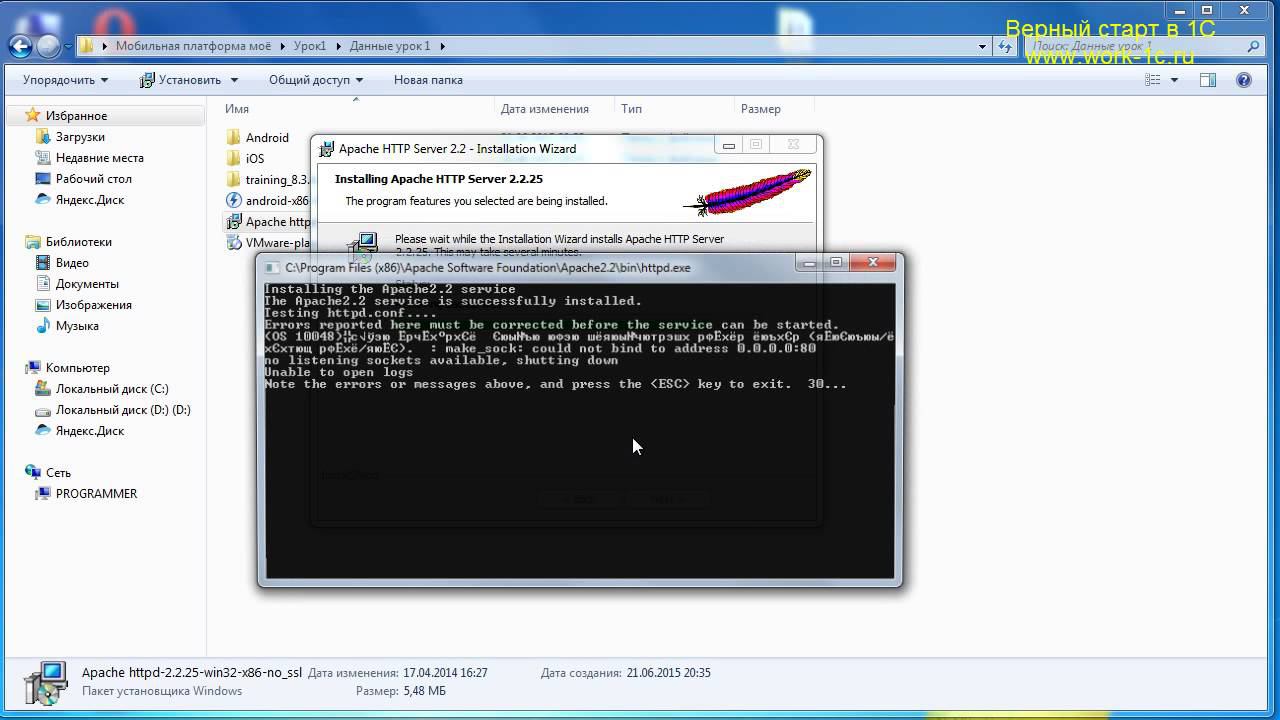Select the Apache http installer file
1280x720 pixels.
pos(277,222)
